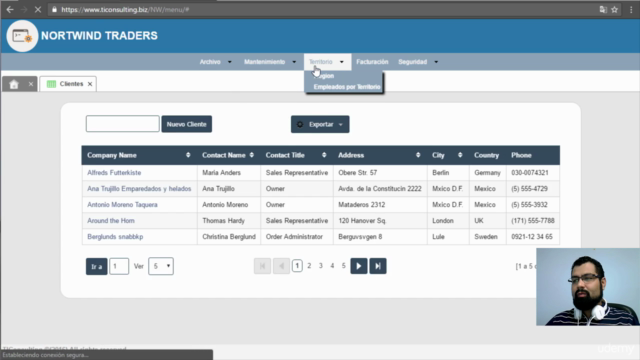Expand the Seguridad menu
Viewport: 640px width, 360px height.
pyautogui.click(x=418, y=62)
